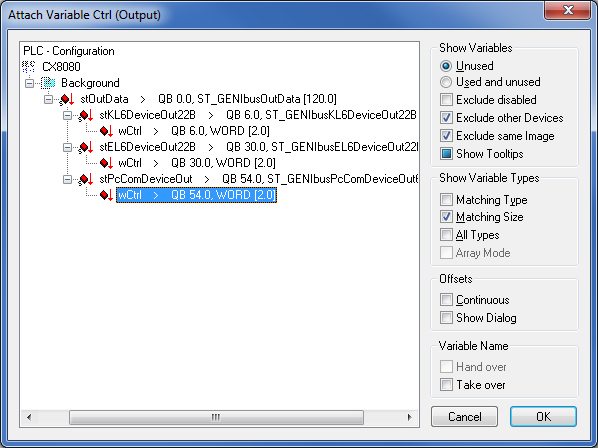Image resolution: width=598 pixels, height=448 pixels.
Task: Select wCtrl QB 6.0 WORD row
Action: pos(194,131)
